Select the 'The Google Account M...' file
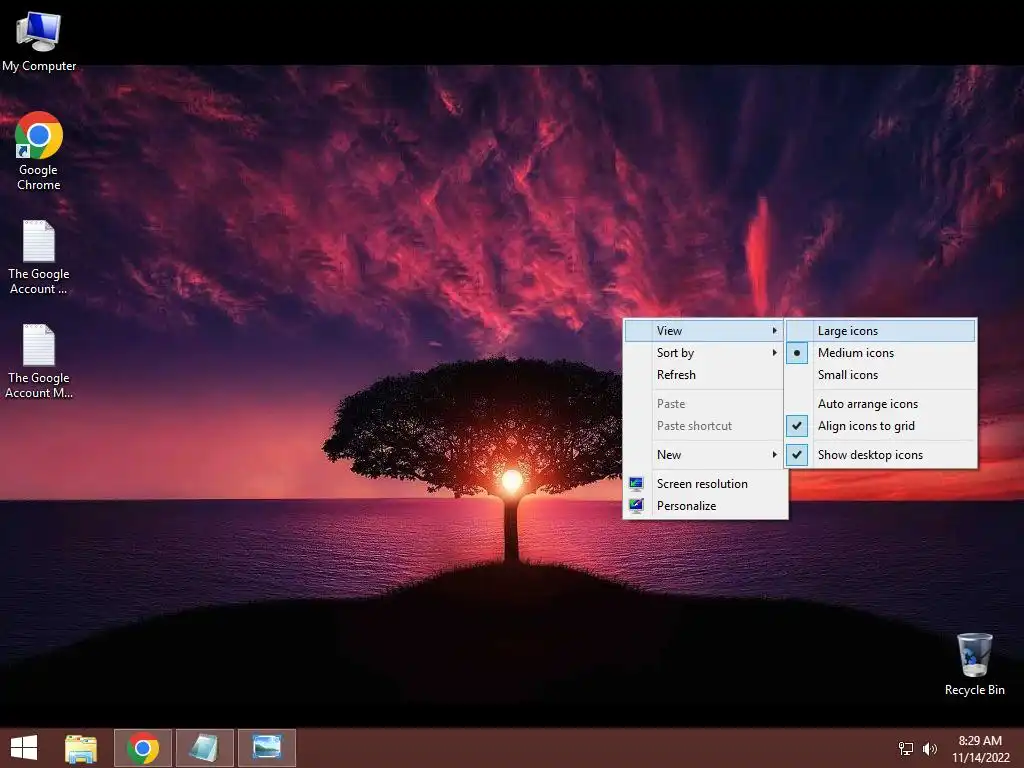The height and width of the screenshot is (768, 1024). (x=39, y=361)
